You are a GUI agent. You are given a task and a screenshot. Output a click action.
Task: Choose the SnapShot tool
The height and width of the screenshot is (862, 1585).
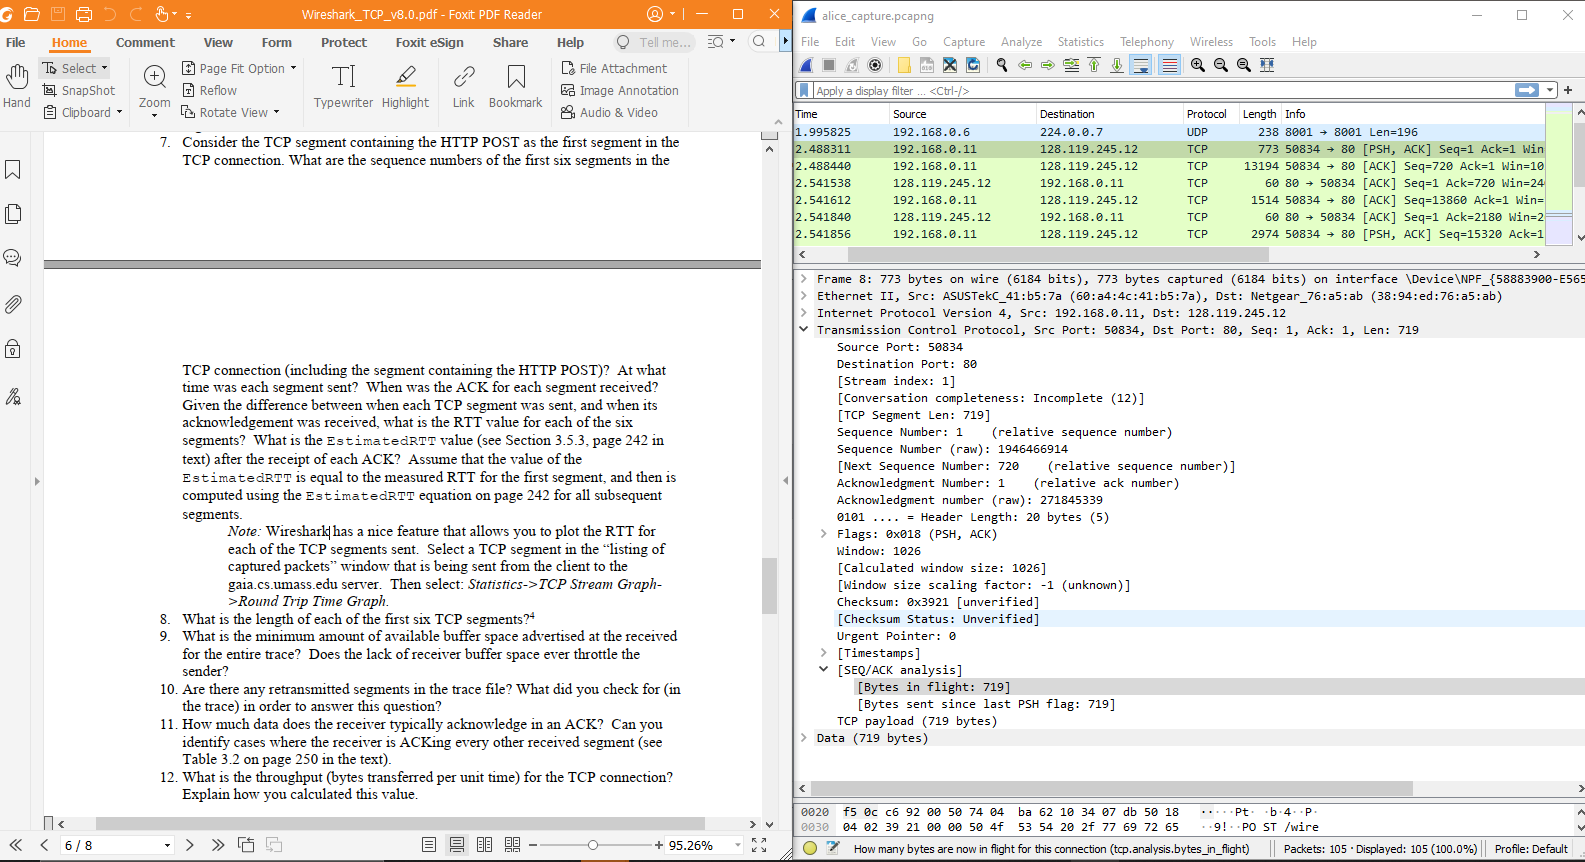click(79, 90)
